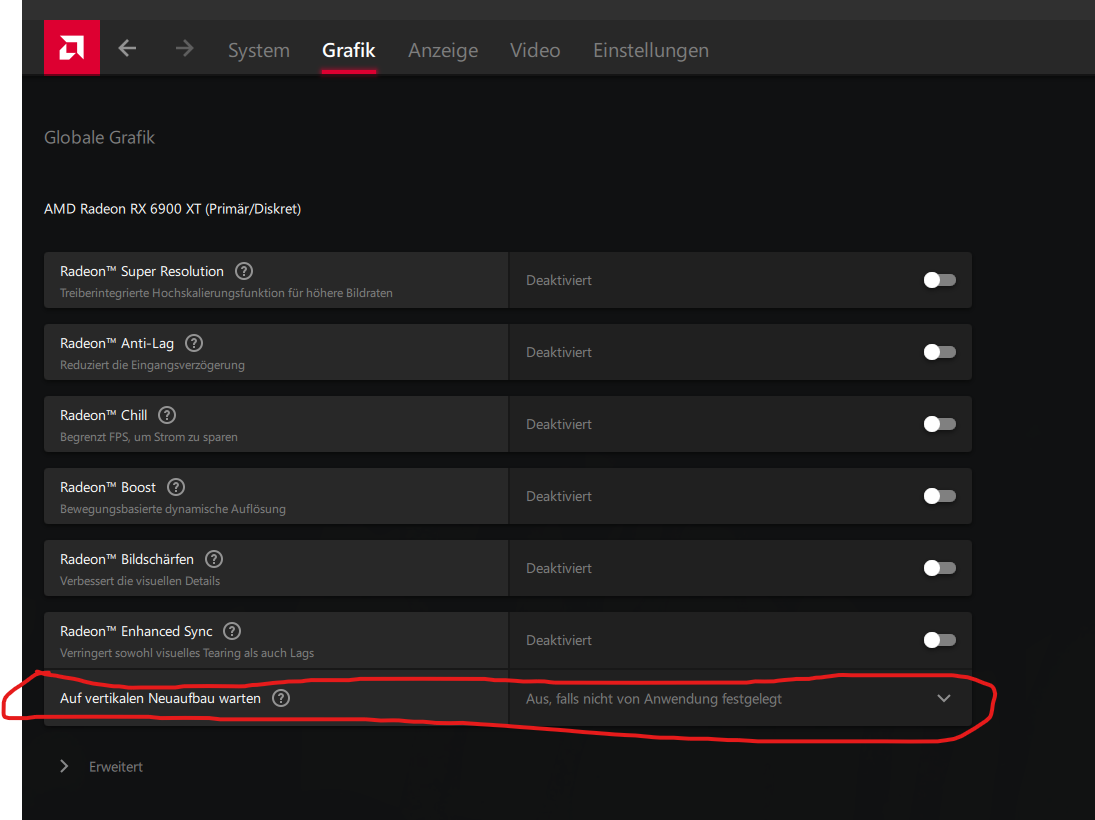Open the Einstellungen tab
1095x820 pixels.
[651, 50]
